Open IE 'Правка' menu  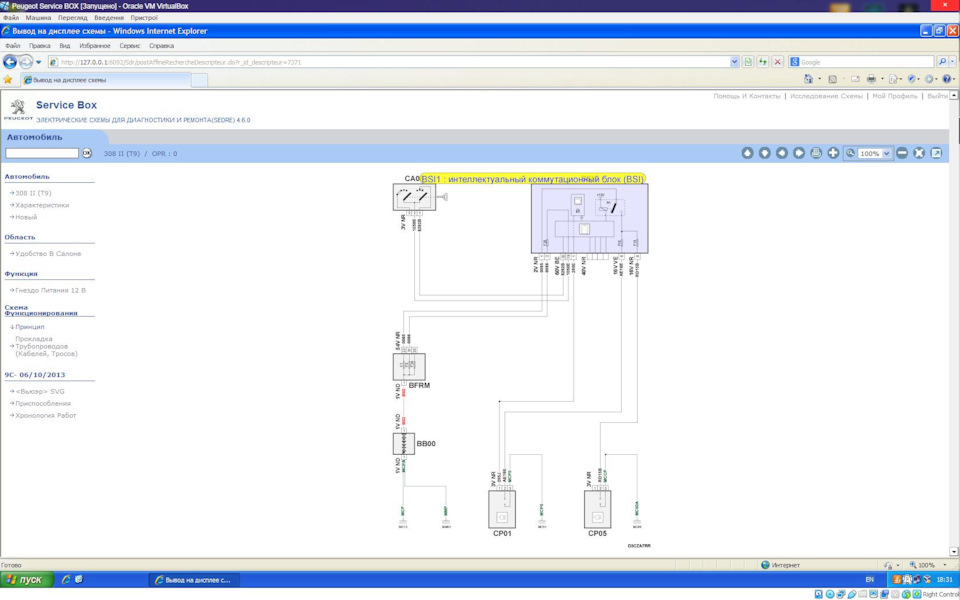tap(40, 46)
